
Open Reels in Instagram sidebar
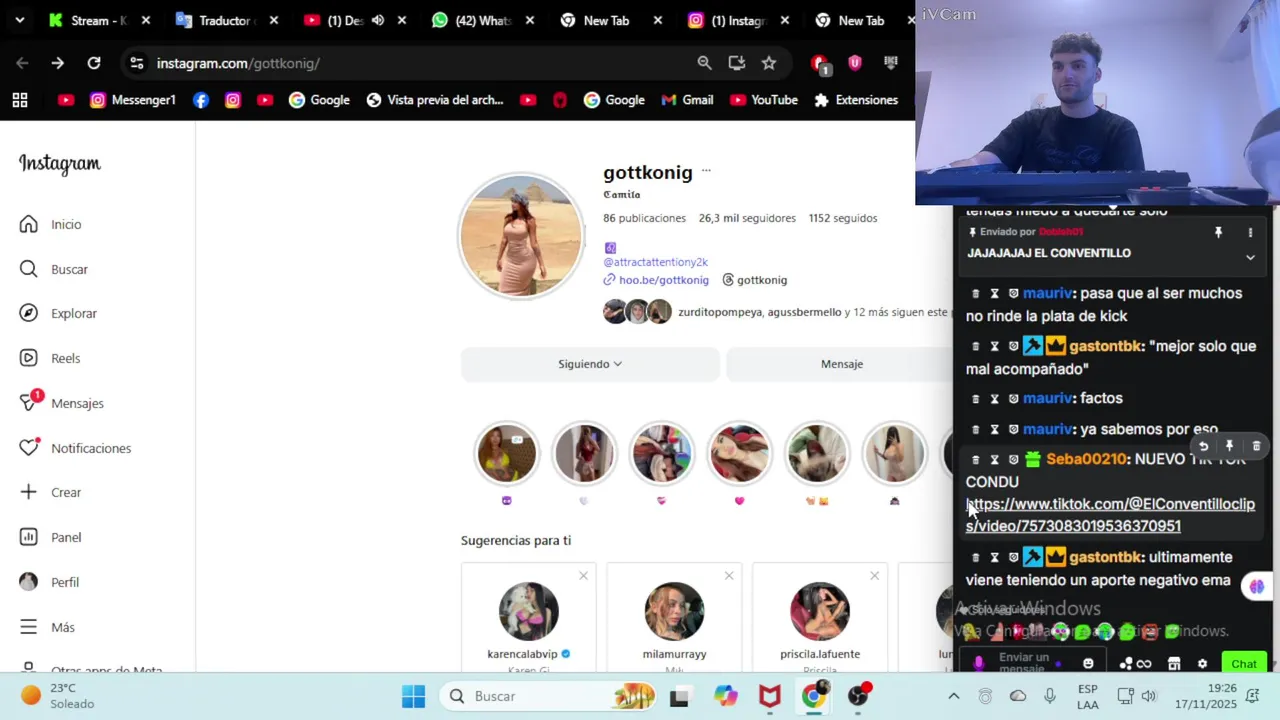click(50, 358)
